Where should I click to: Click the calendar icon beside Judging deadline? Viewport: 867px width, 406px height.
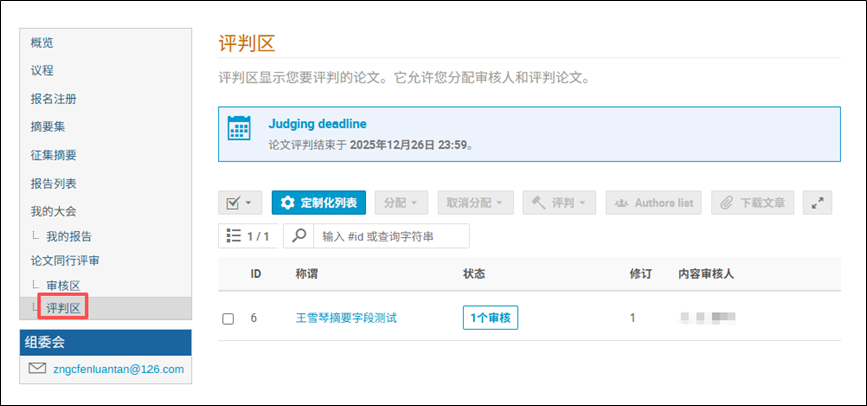[x=239, y=128]
